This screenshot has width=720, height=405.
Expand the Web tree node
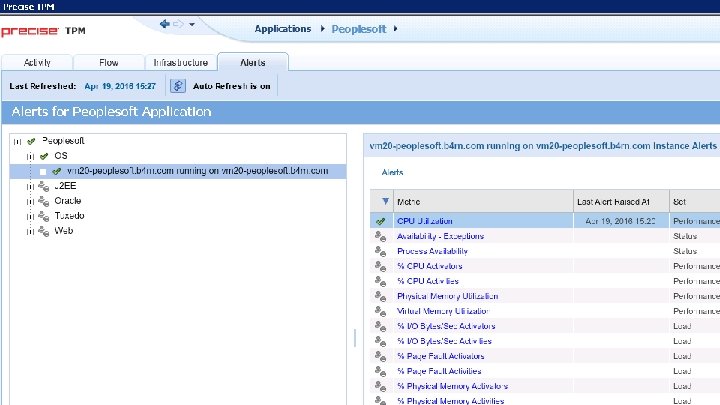(30, 231)
